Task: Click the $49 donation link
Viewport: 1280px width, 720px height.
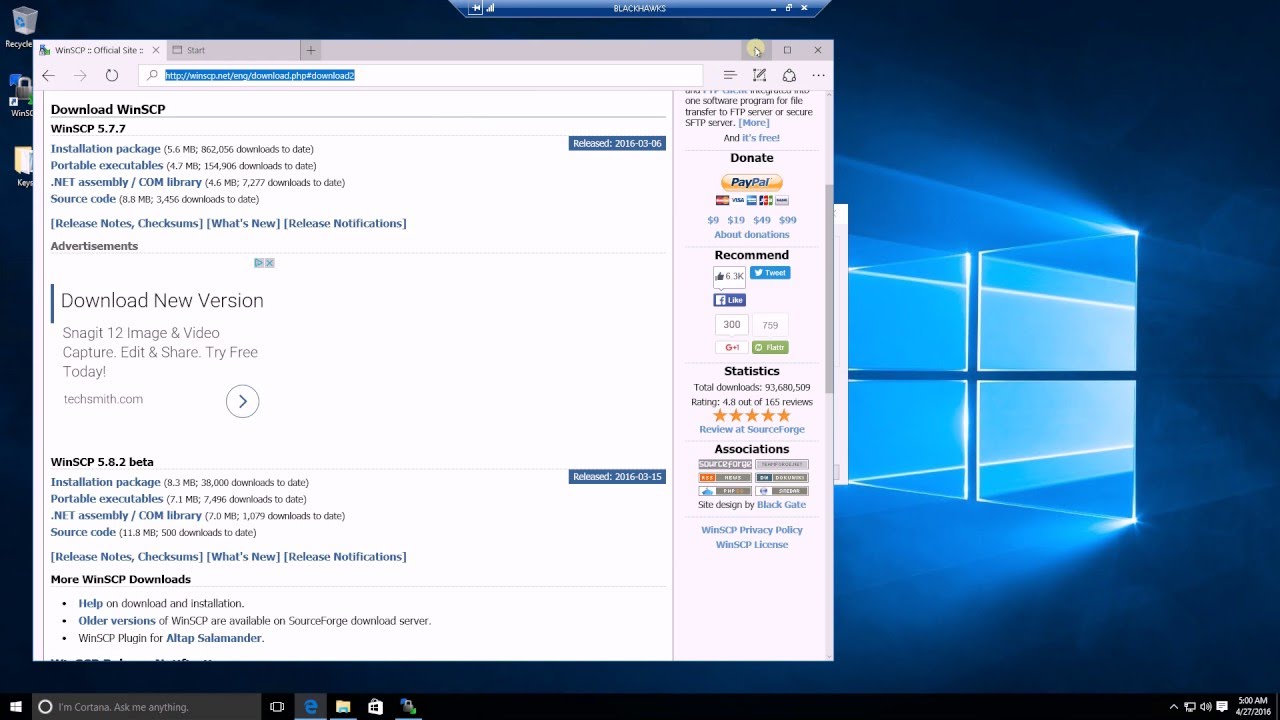Action: click(762, 220)
